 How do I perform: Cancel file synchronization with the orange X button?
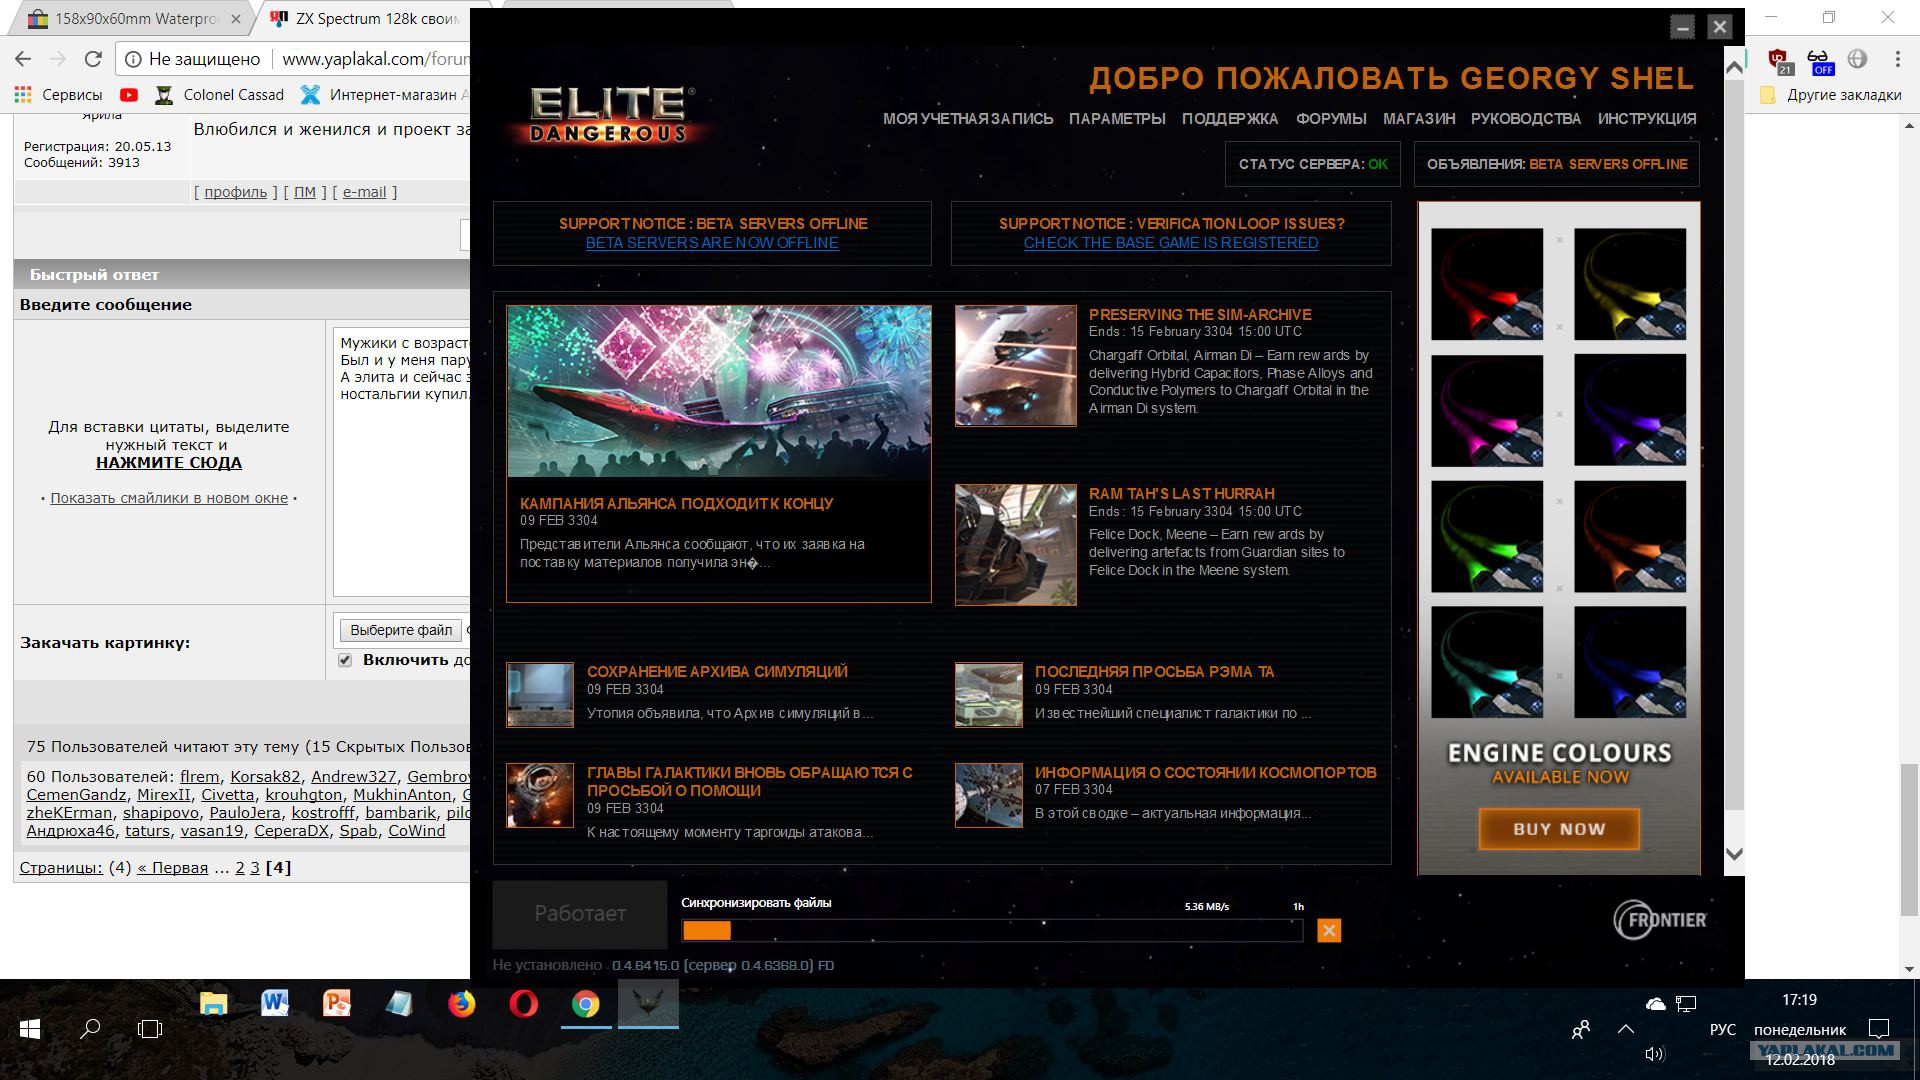tap(1329, 931)
